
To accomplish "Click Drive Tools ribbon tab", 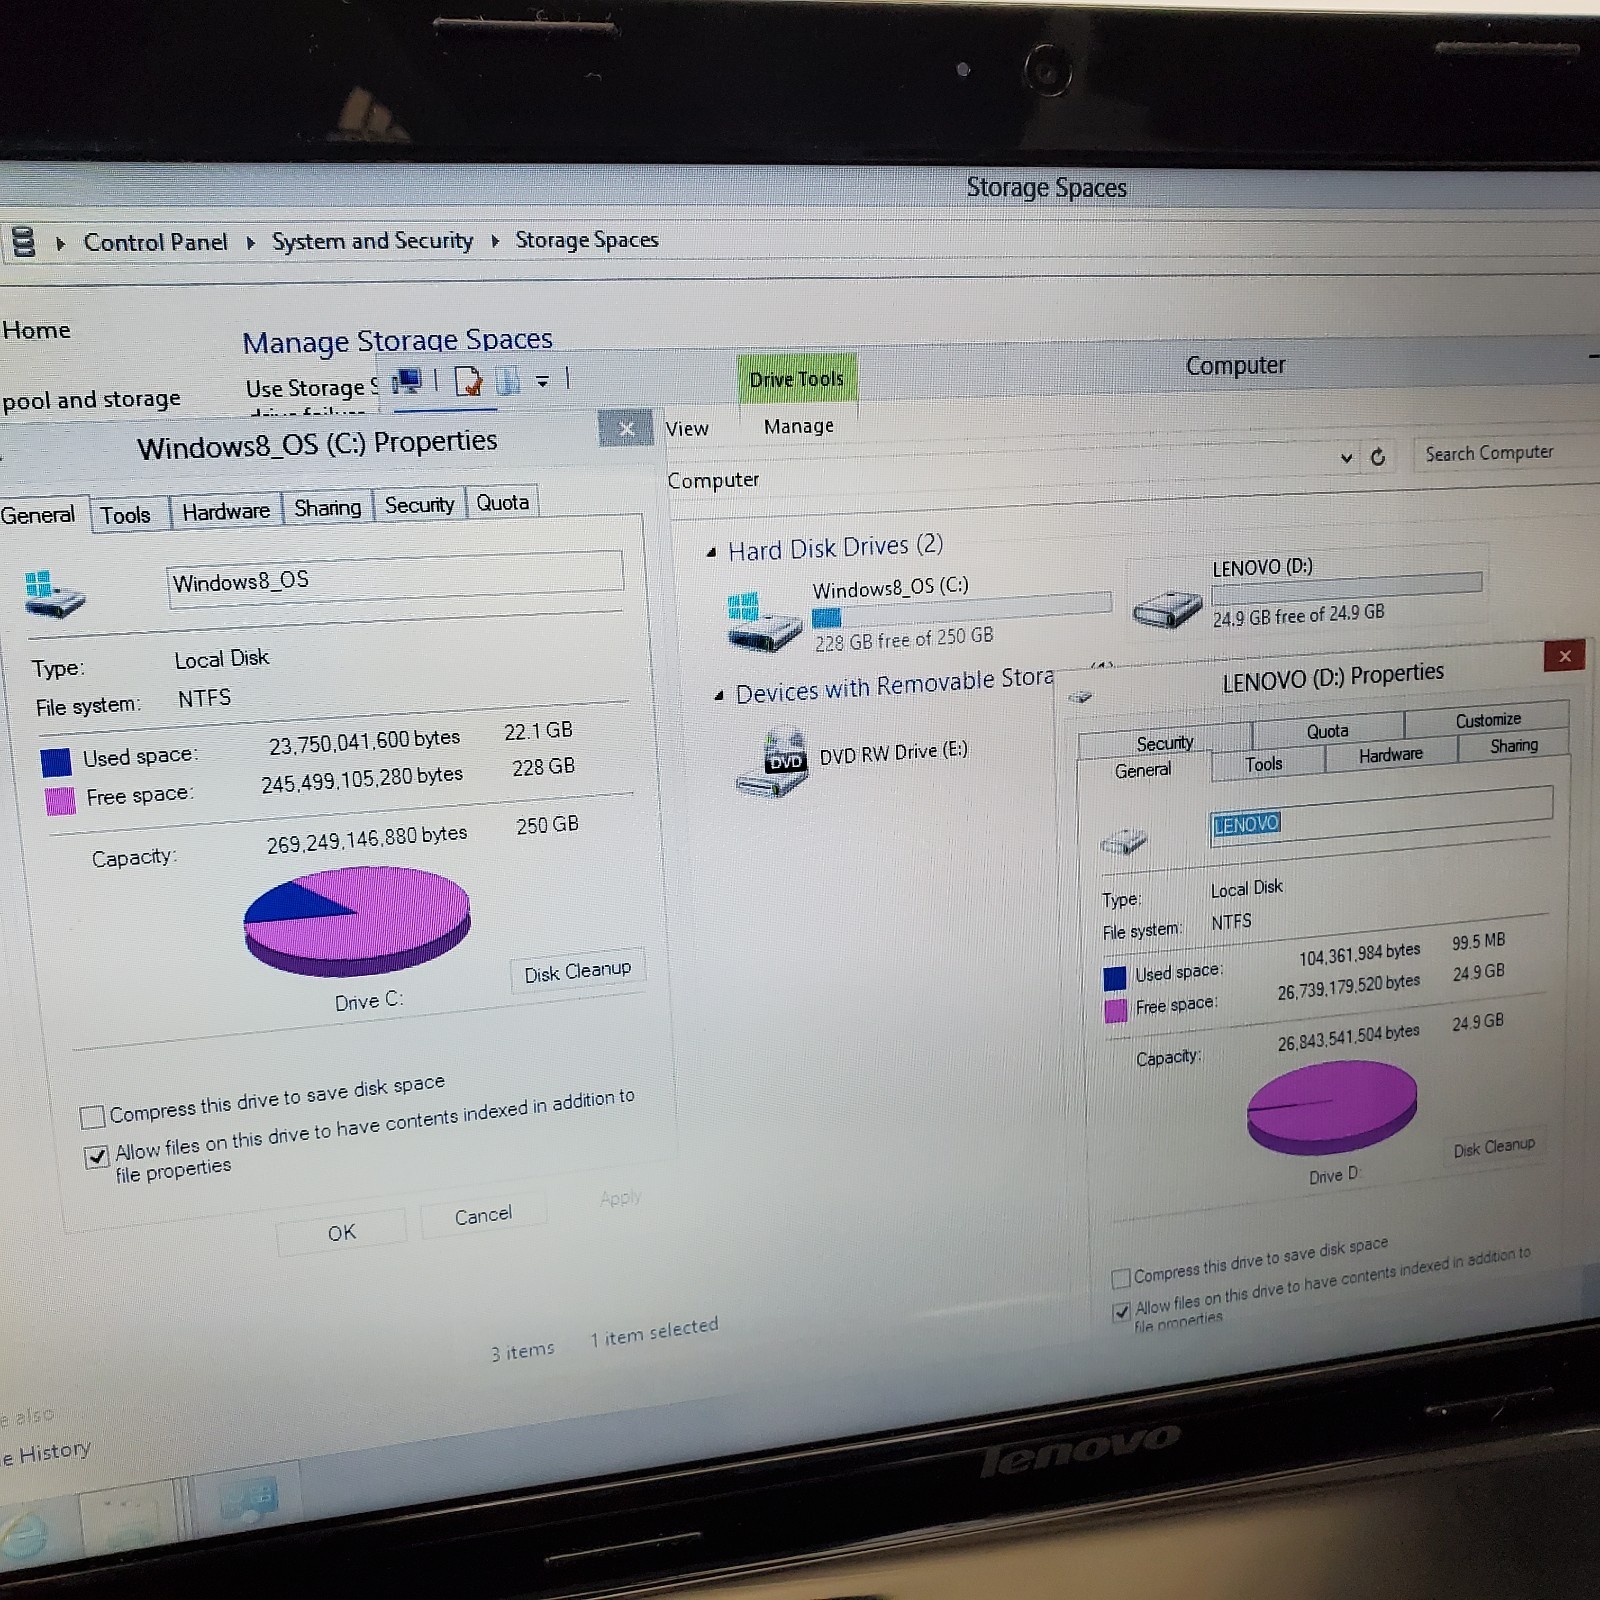I will click(x=797, y=379).
